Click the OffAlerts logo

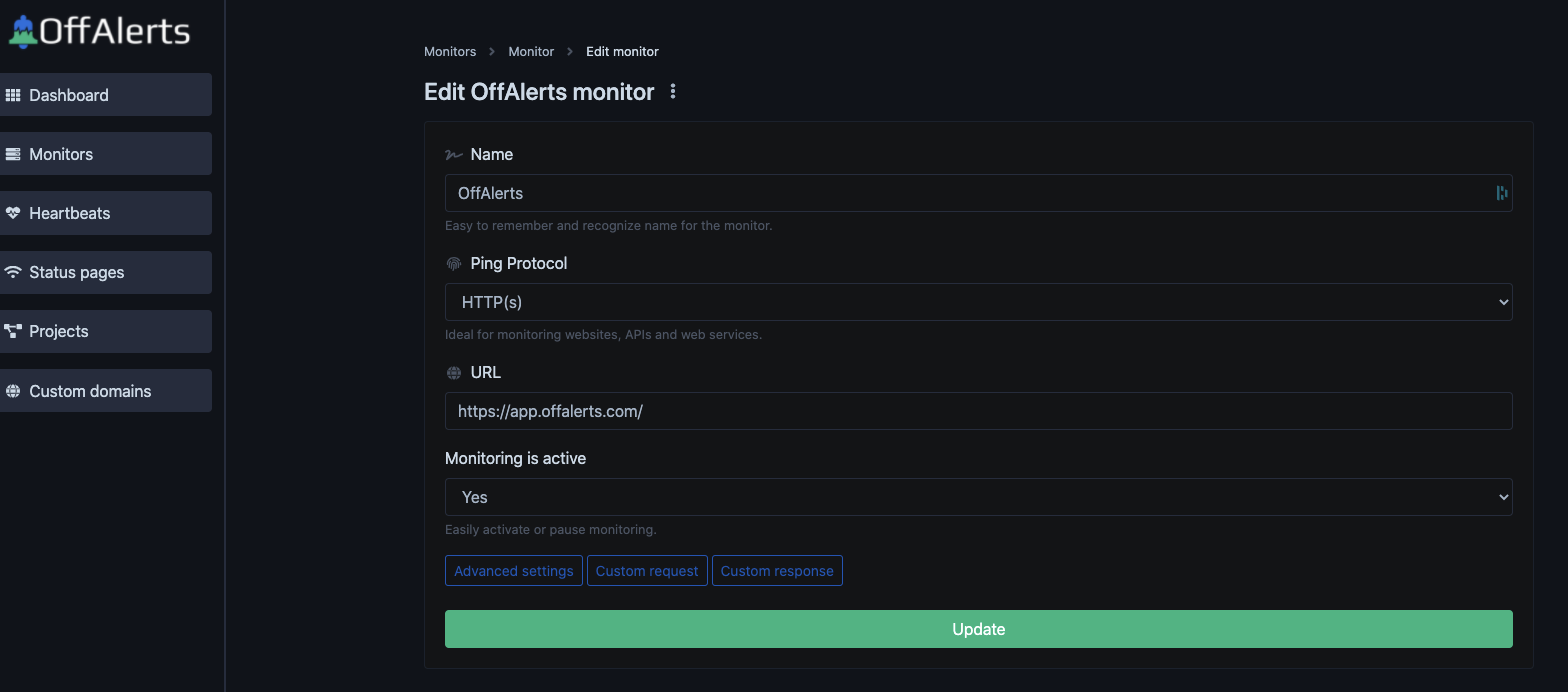click(99, 31)
